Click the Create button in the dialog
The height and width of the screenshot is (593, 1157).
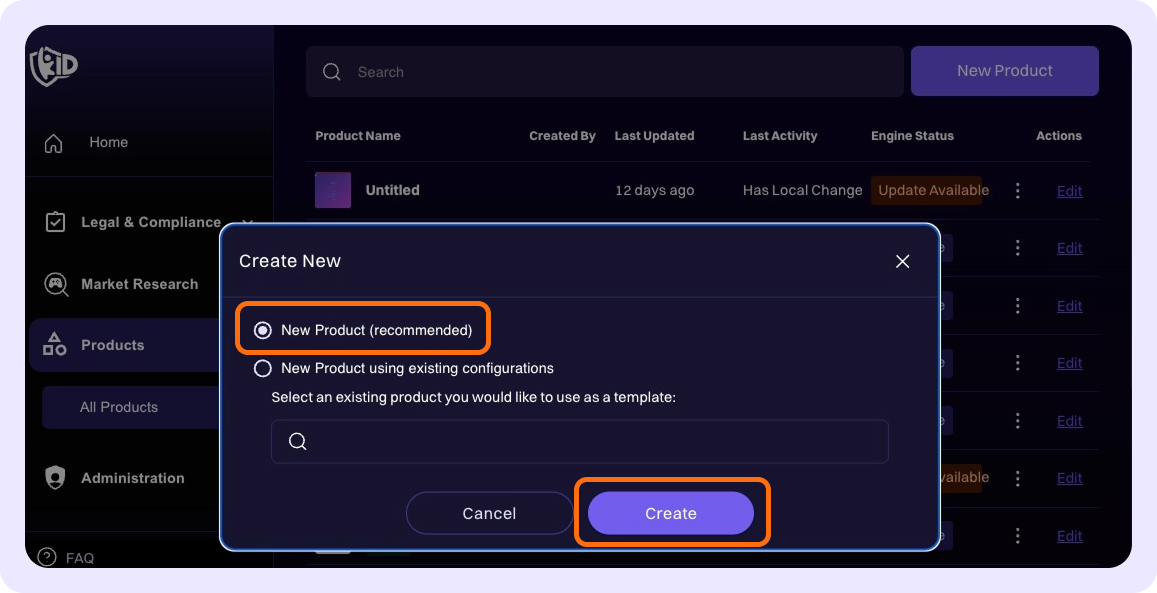671,513
